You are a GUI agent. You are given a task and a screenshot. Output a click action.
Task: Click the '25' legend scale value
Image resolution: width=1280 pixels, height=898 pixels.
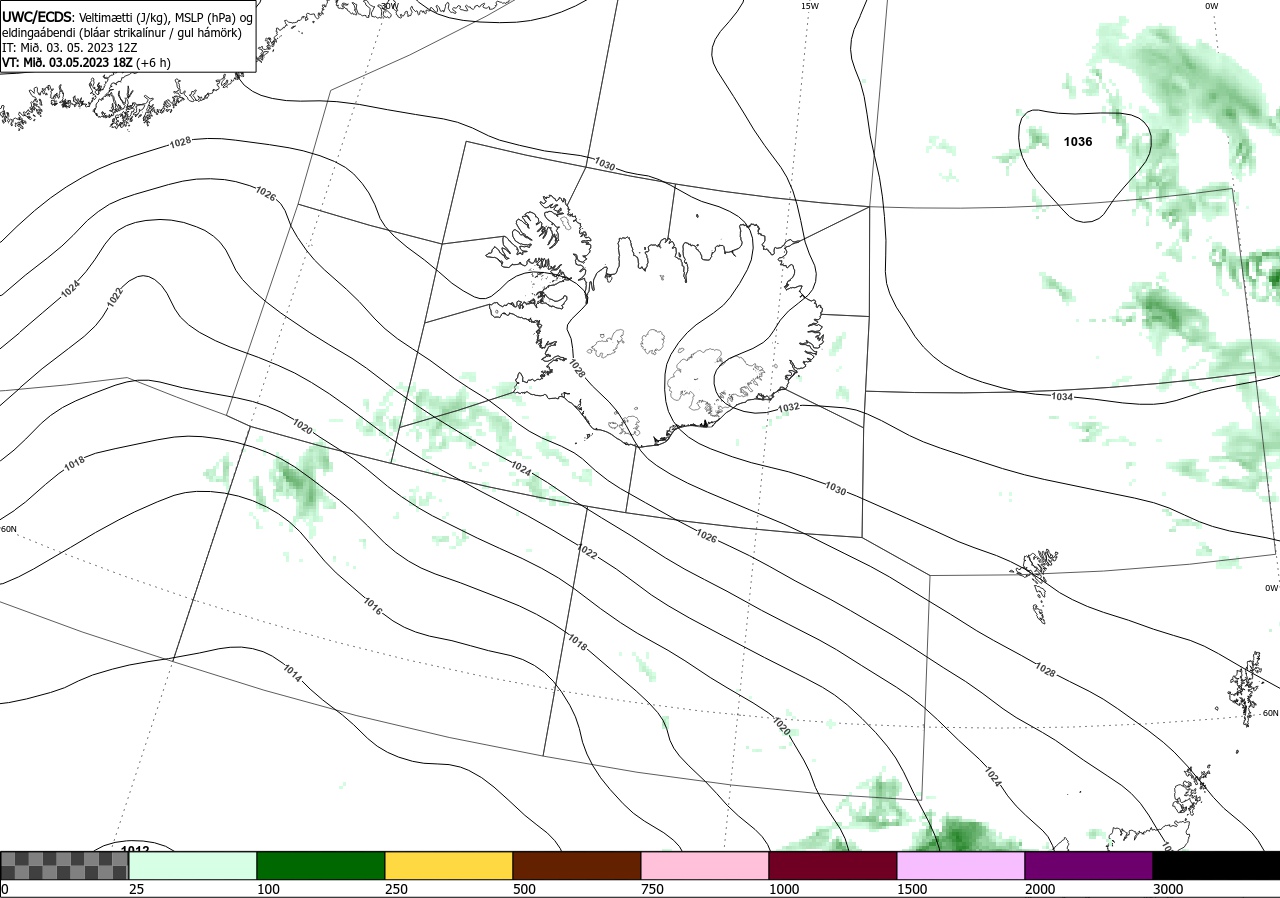coord(136,889)
